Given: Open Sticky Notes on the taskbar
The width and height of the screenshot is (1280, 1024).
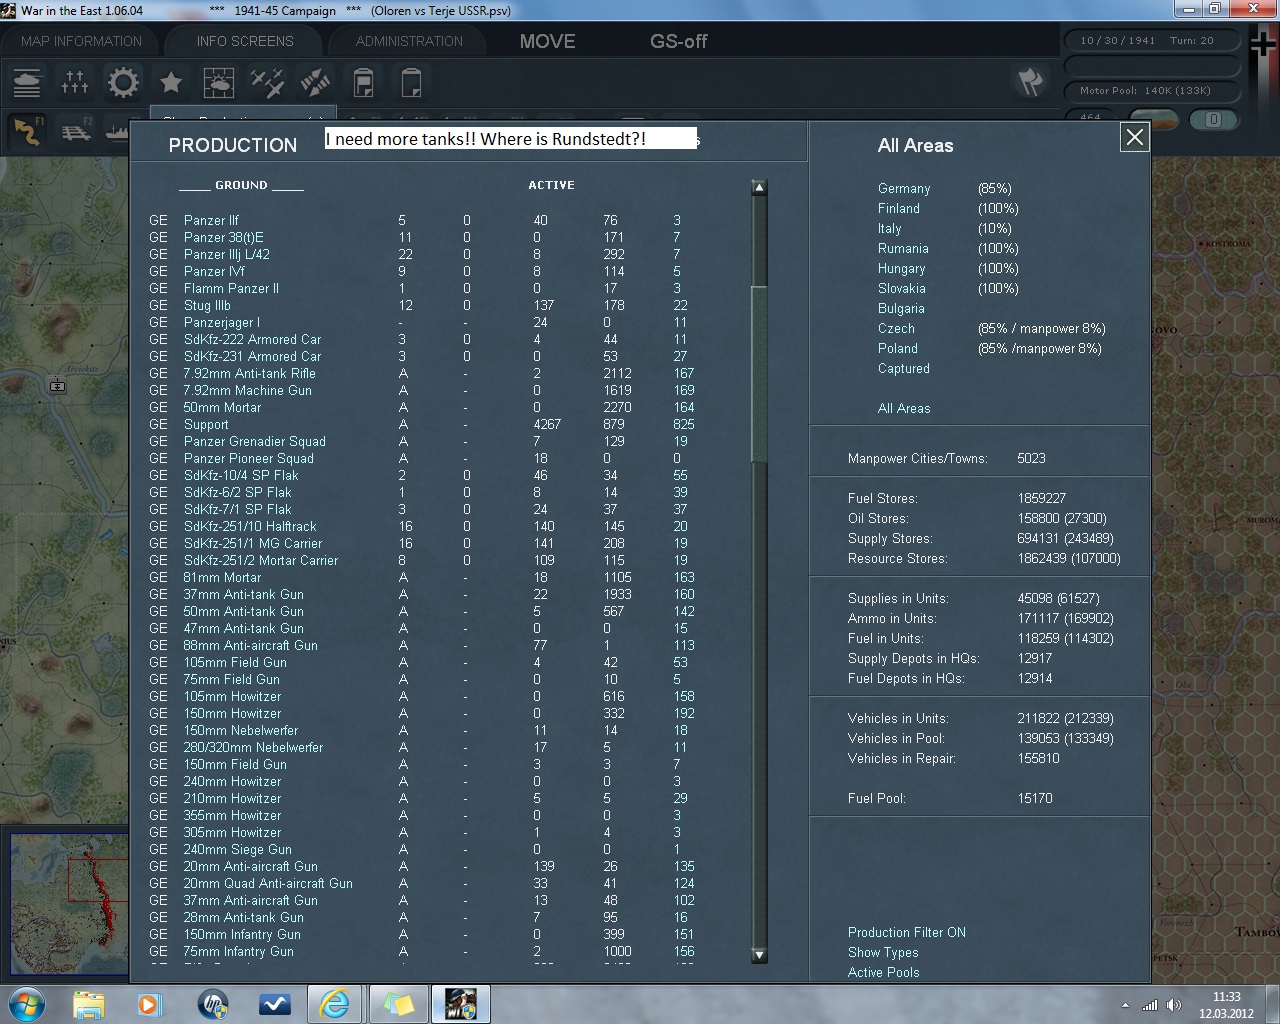Looking at the screenshot, I should [398, 1004].
